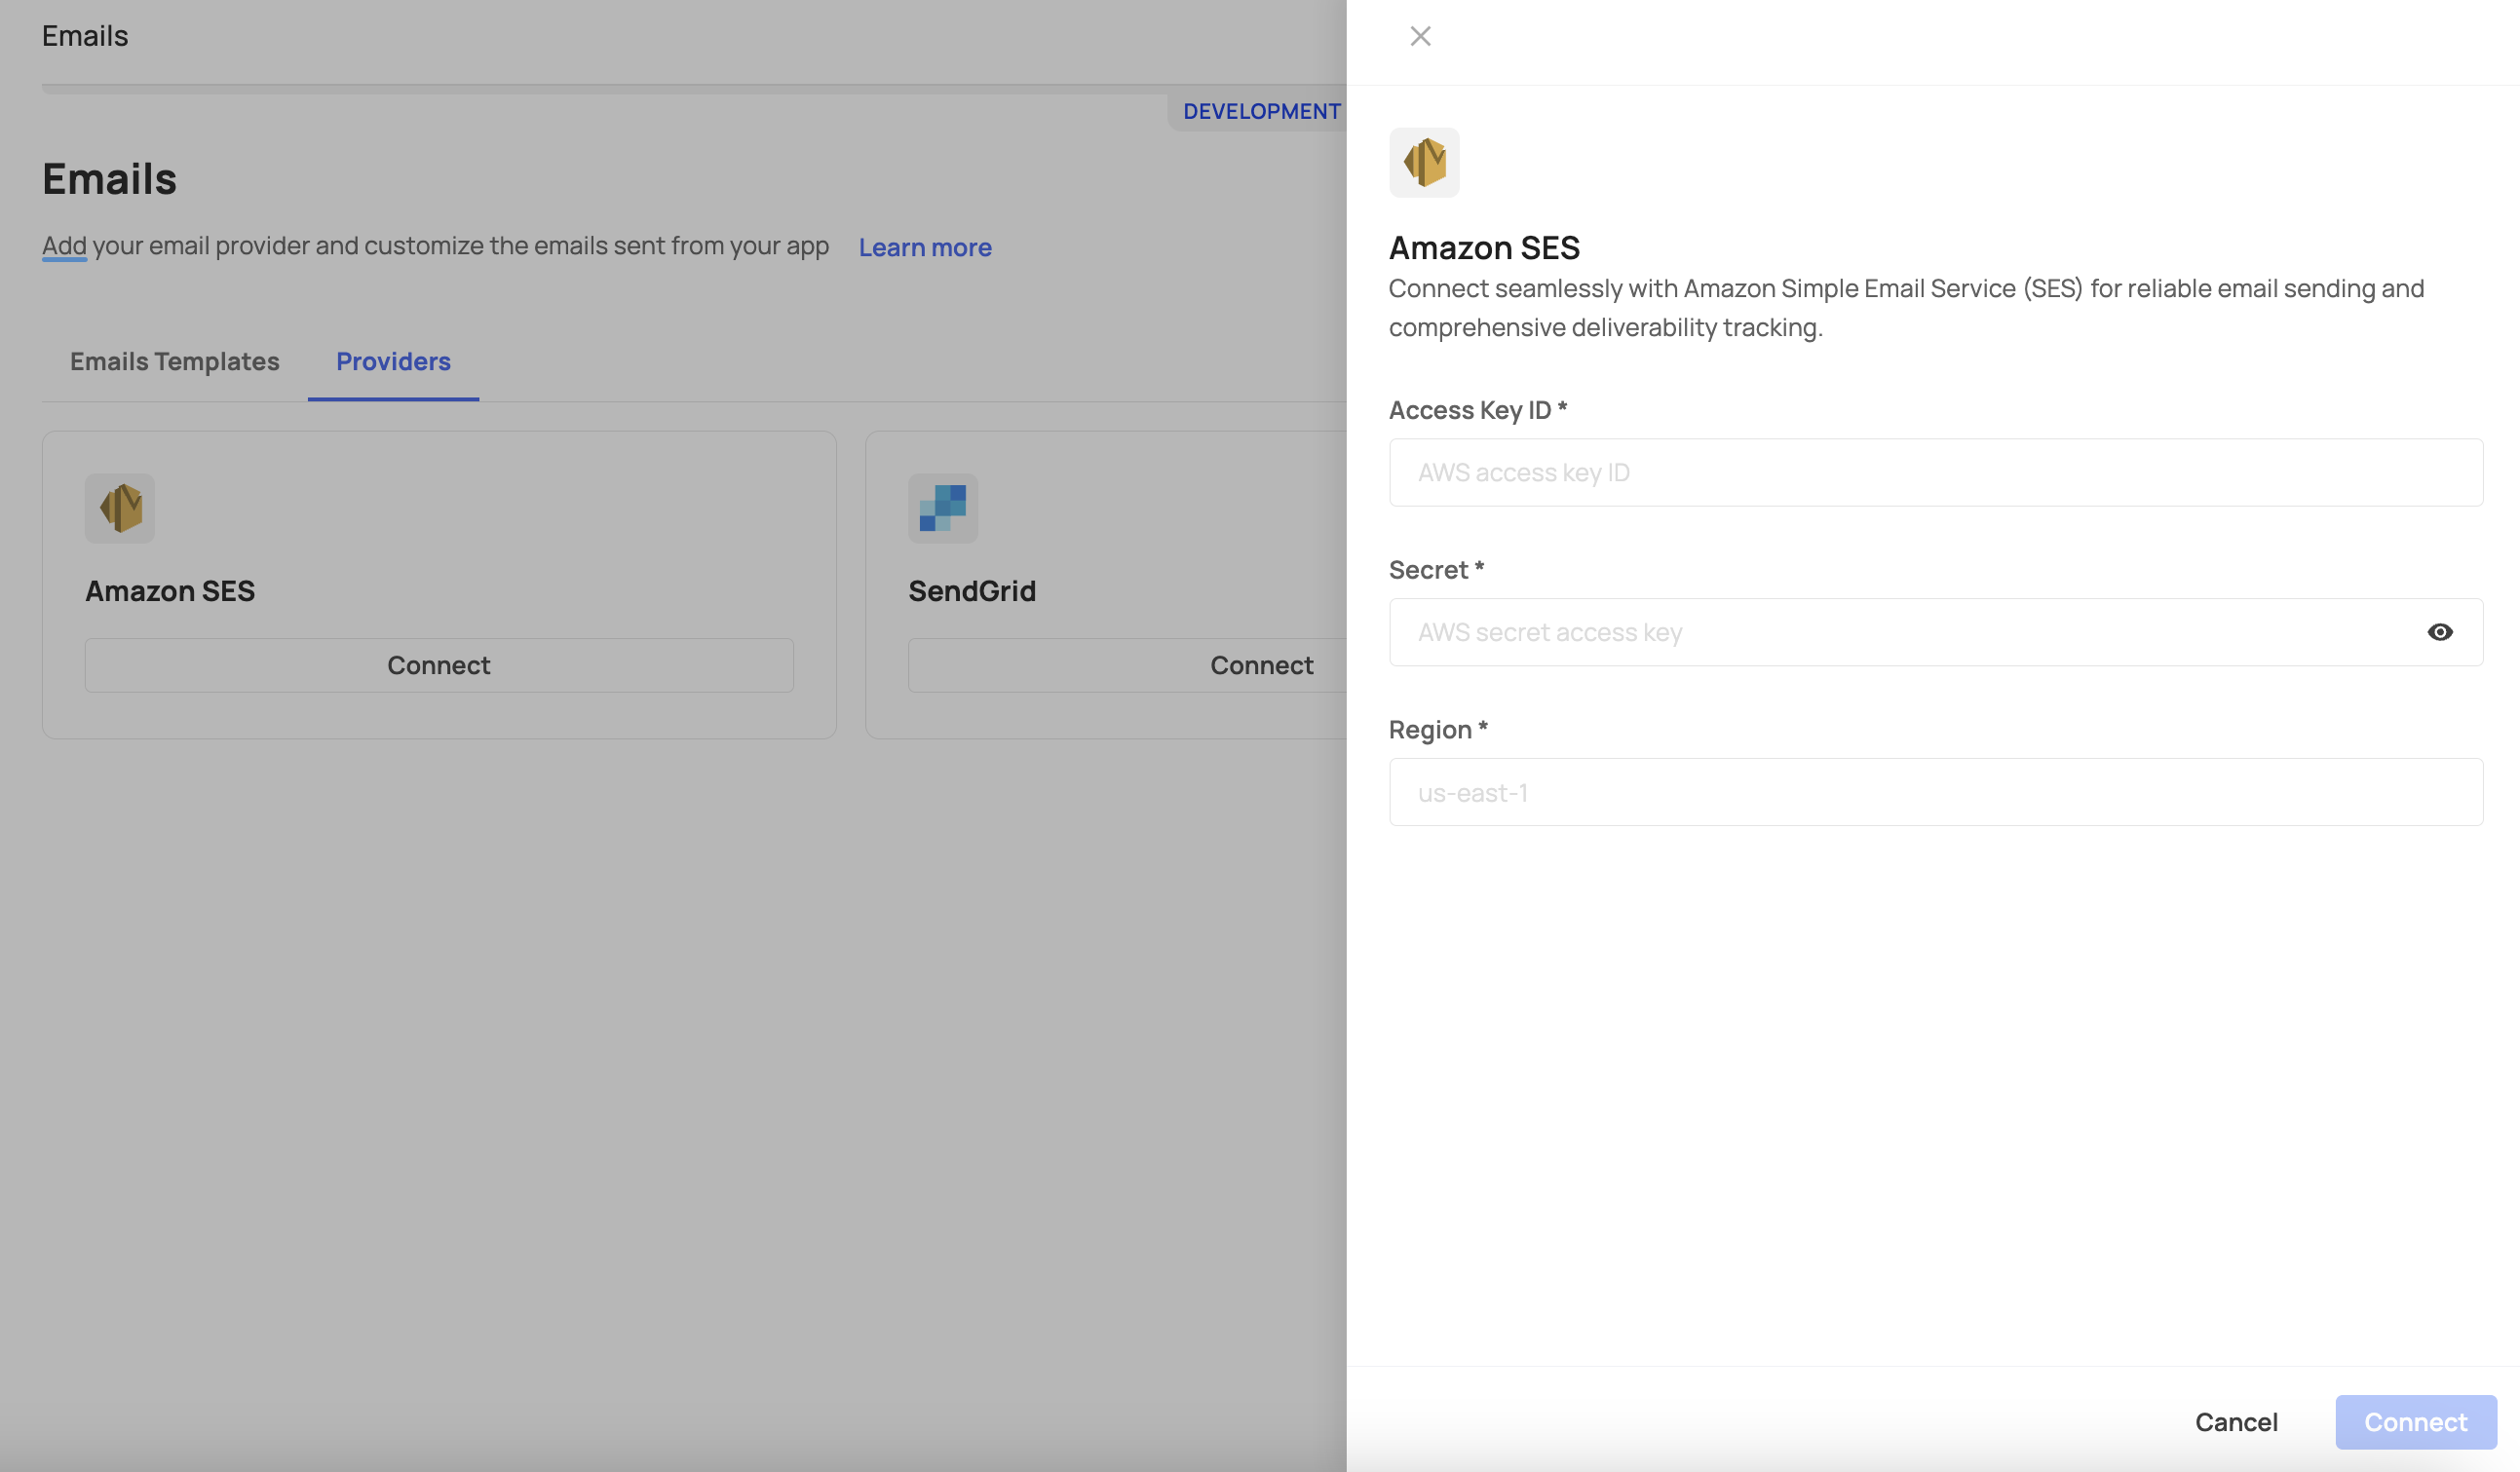The width and height of the screenshot is (2520, 1472).
Task: Click the Amazon SES icon on provider card
Action: pos(120,508)
